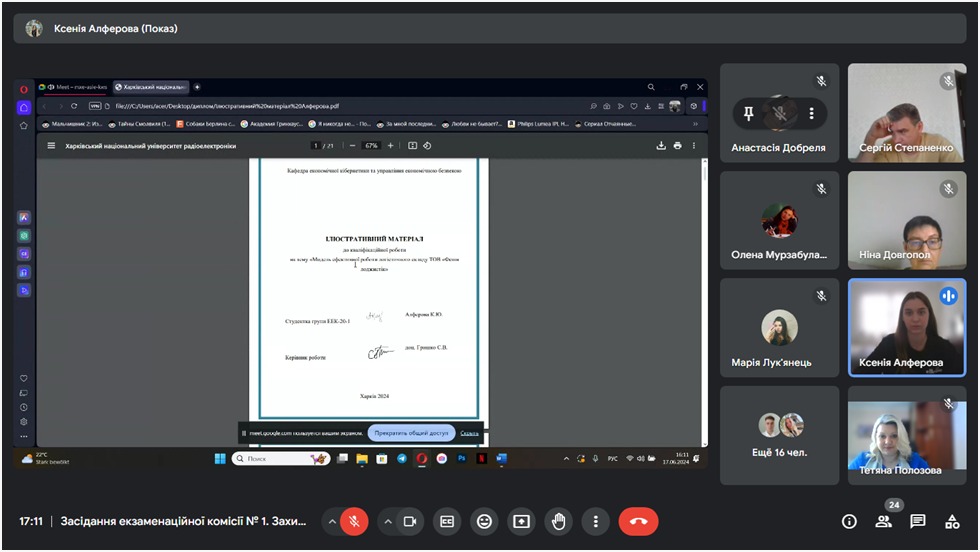The height and width of the screenshot is (552, 980).
Task: Toggle the camera on or off
Action: pyautogui.click(x=409, y=521)
